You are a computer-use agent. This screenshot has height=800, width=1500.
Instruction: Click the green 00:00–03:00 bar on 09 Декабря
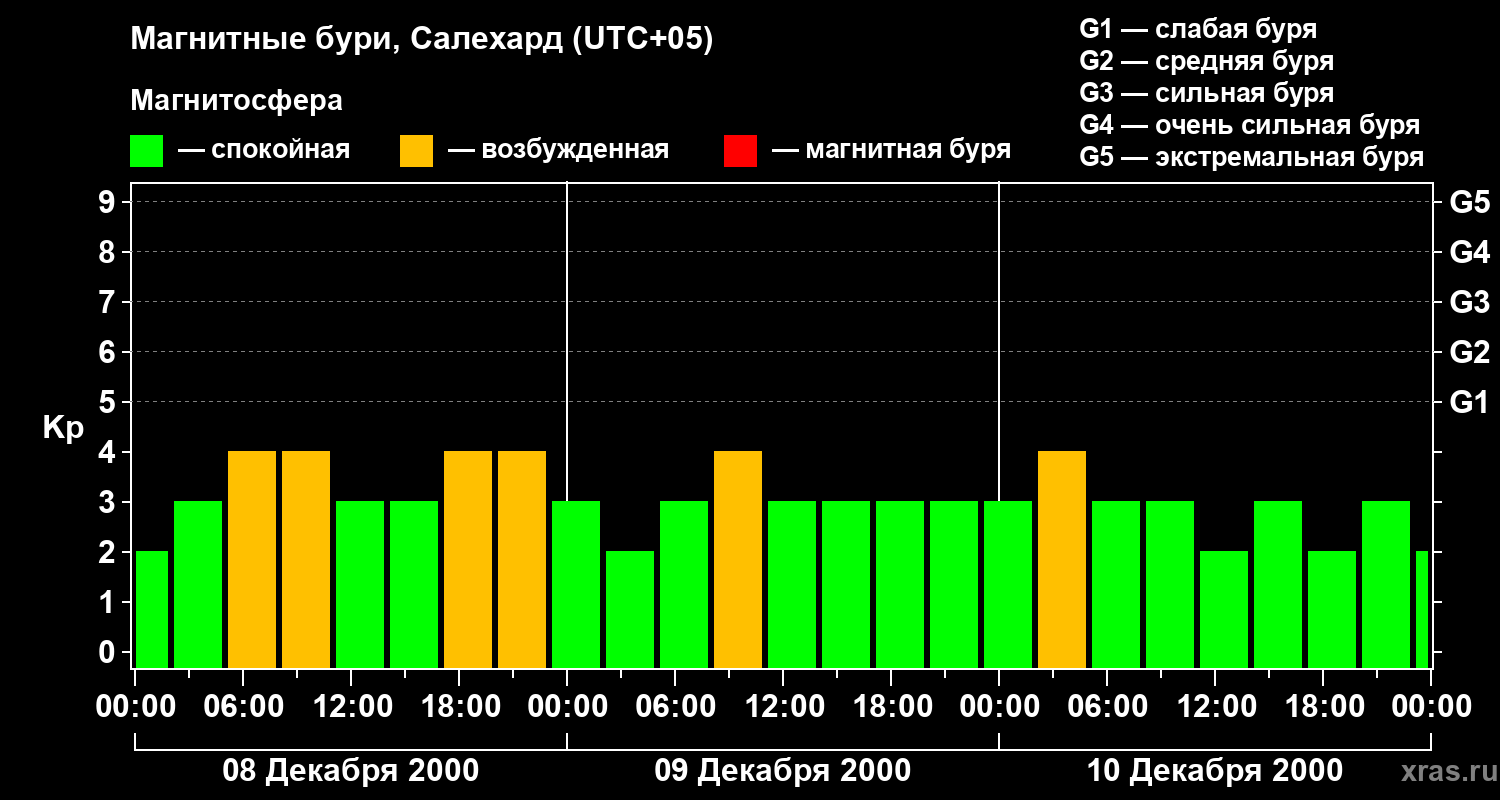tap(576, 584)
